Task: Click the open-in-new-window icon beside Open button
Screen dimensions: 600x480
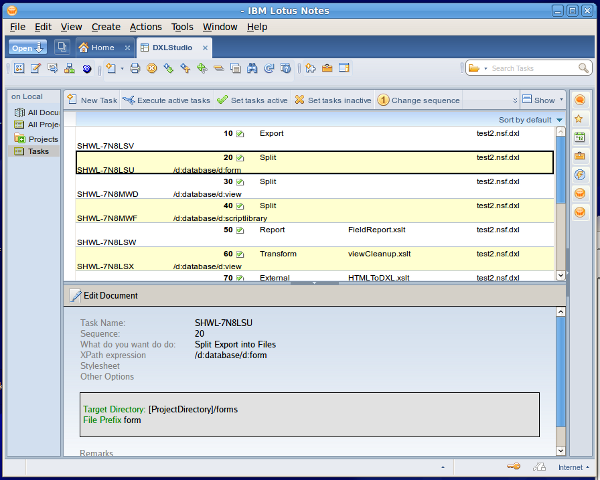Action: pyautogui.click(x=62, y=47)
